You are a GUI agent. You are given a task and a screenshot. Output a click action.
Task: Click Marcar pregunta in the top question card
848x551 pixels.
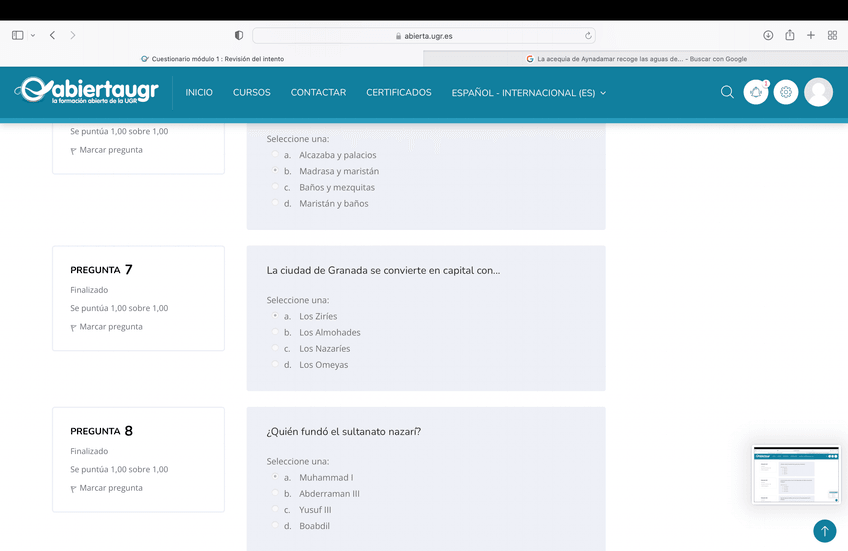point(107,150)
